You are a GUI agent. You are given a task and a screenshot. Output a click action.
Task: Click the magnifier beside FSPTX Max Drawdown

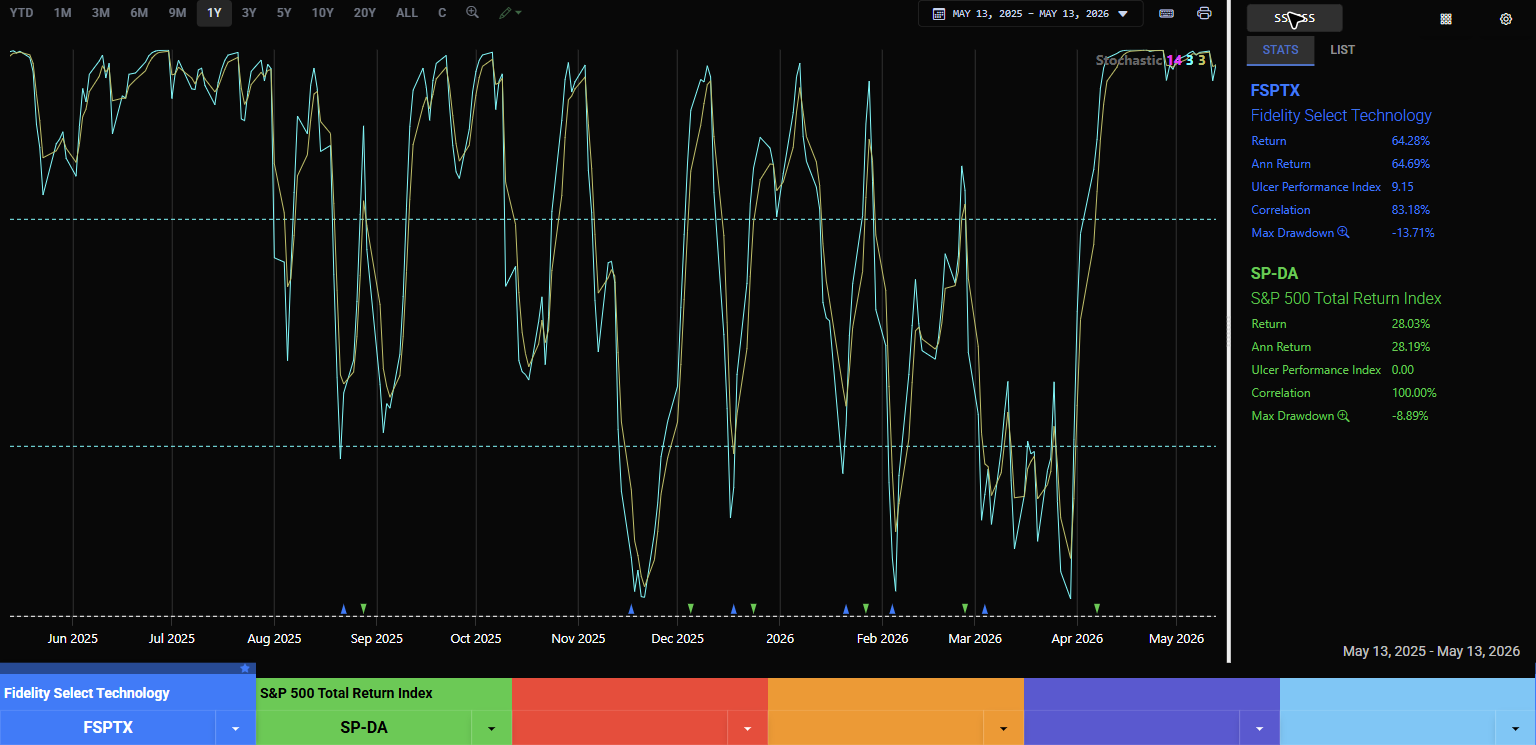(1344, 233)
